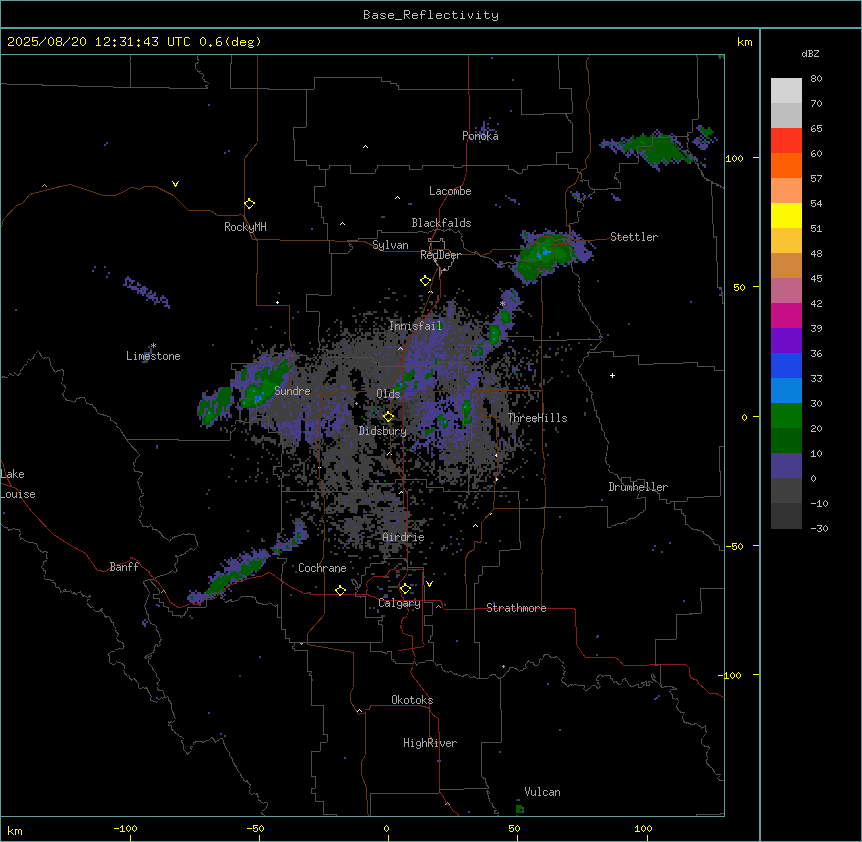Click the yellow diamond marker south of RedDeer
The width and height of the screenshot is (862, 842).
pyautogui.click(x=425, y=281)
